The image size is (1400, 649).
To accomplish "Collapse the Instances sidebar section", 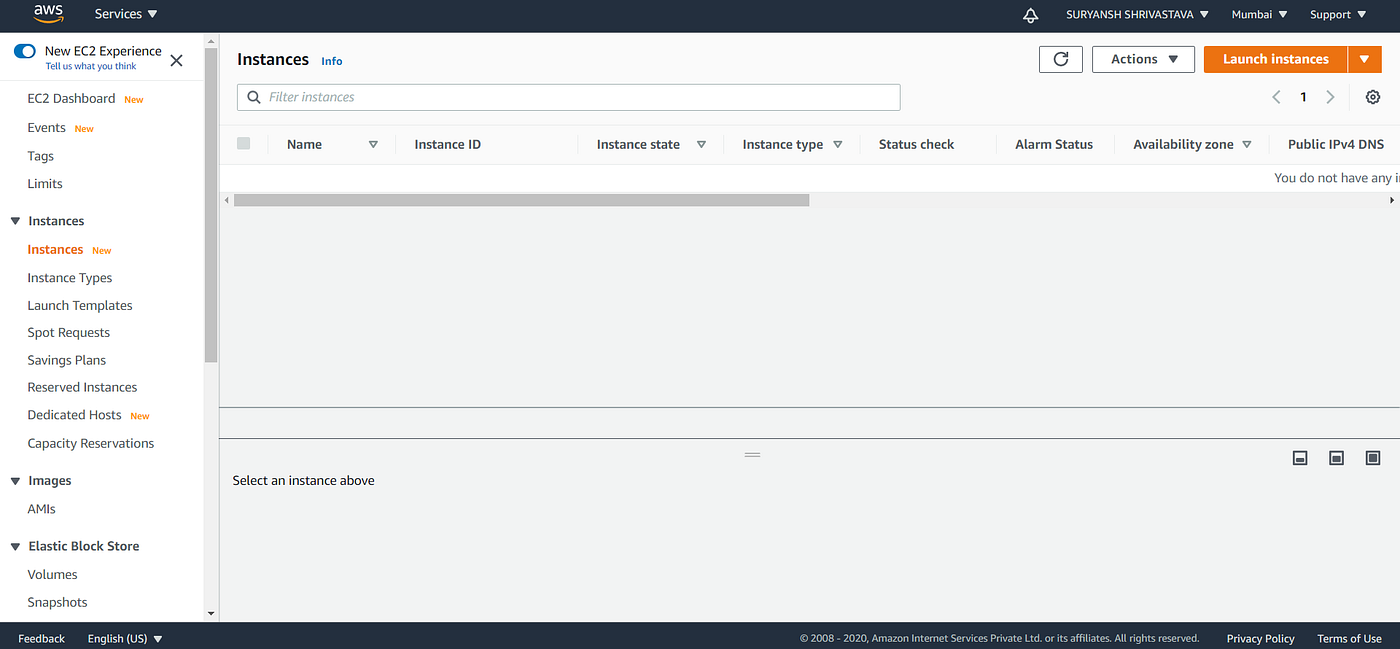I will point(16,221).
